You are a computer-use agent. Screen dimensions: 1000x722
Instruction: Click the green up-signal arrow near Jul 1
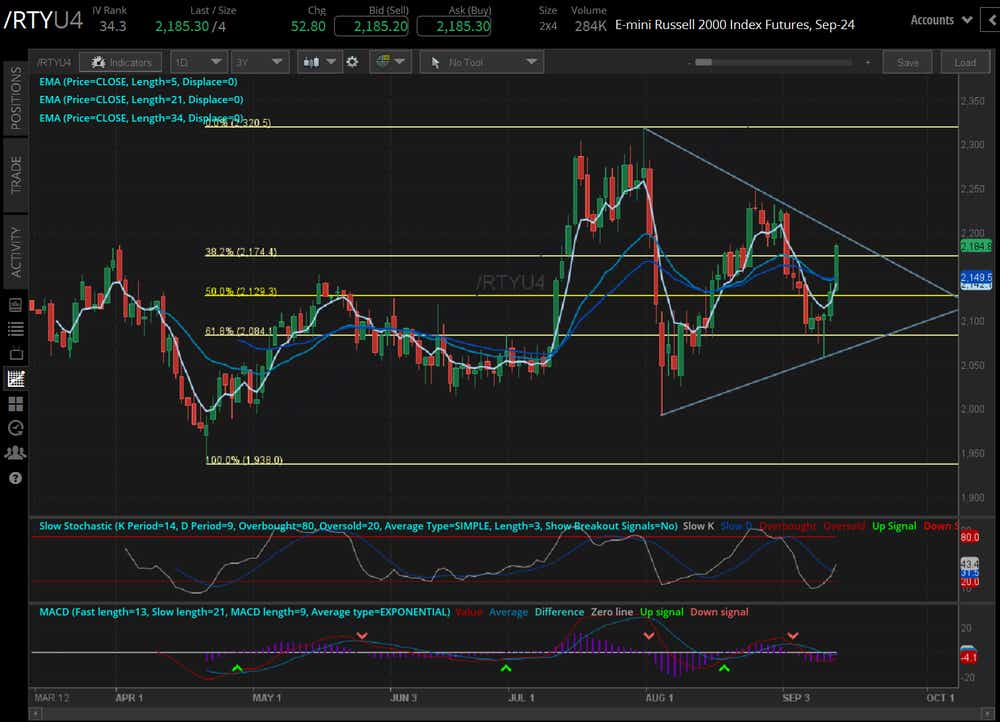pos(506,668)
